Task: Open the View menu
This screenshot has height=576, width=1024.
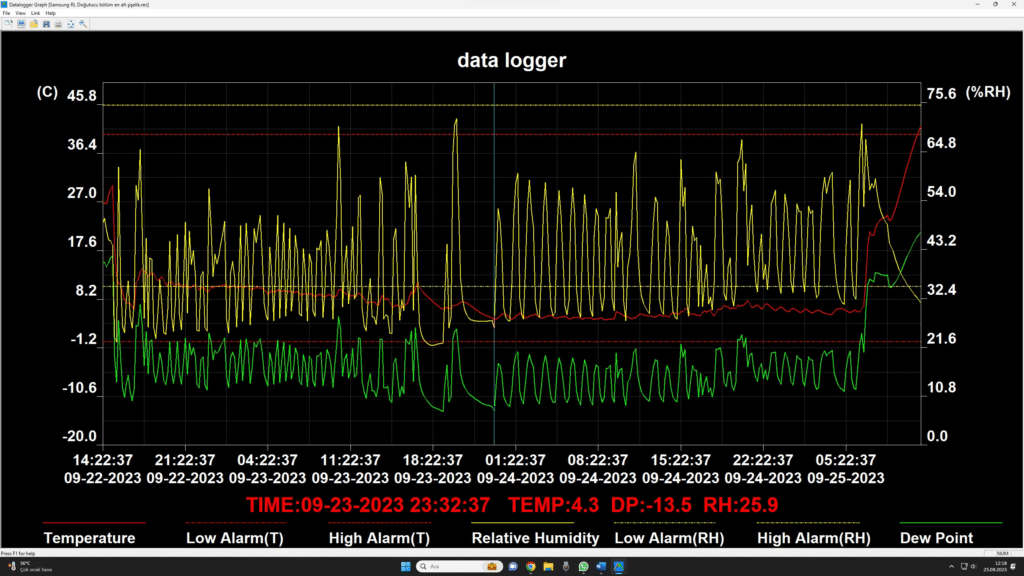Action: (x=20, y=13)
